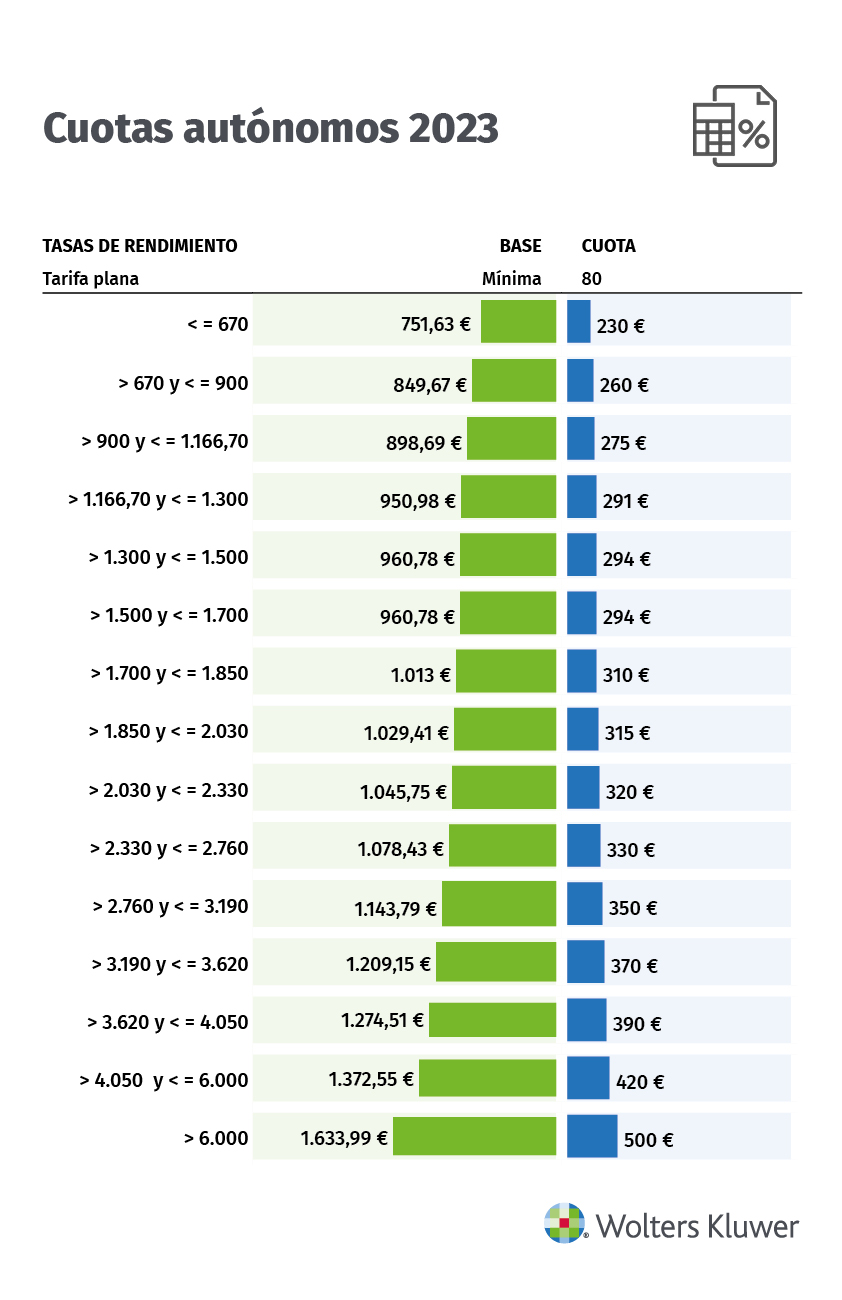Click the 1.078,43 € base value
This screenshot has width=842, height=1300.
400,850
